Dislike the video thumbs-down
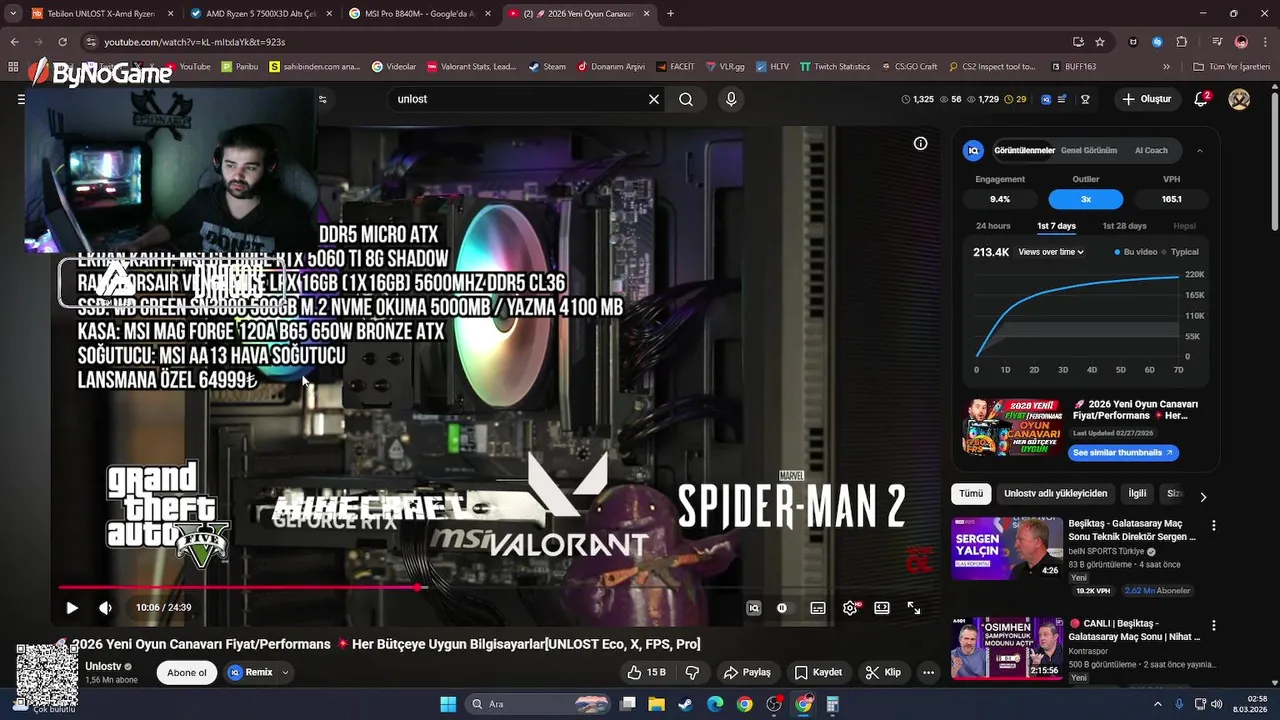 pyautogui.click(x=692, y=673)
